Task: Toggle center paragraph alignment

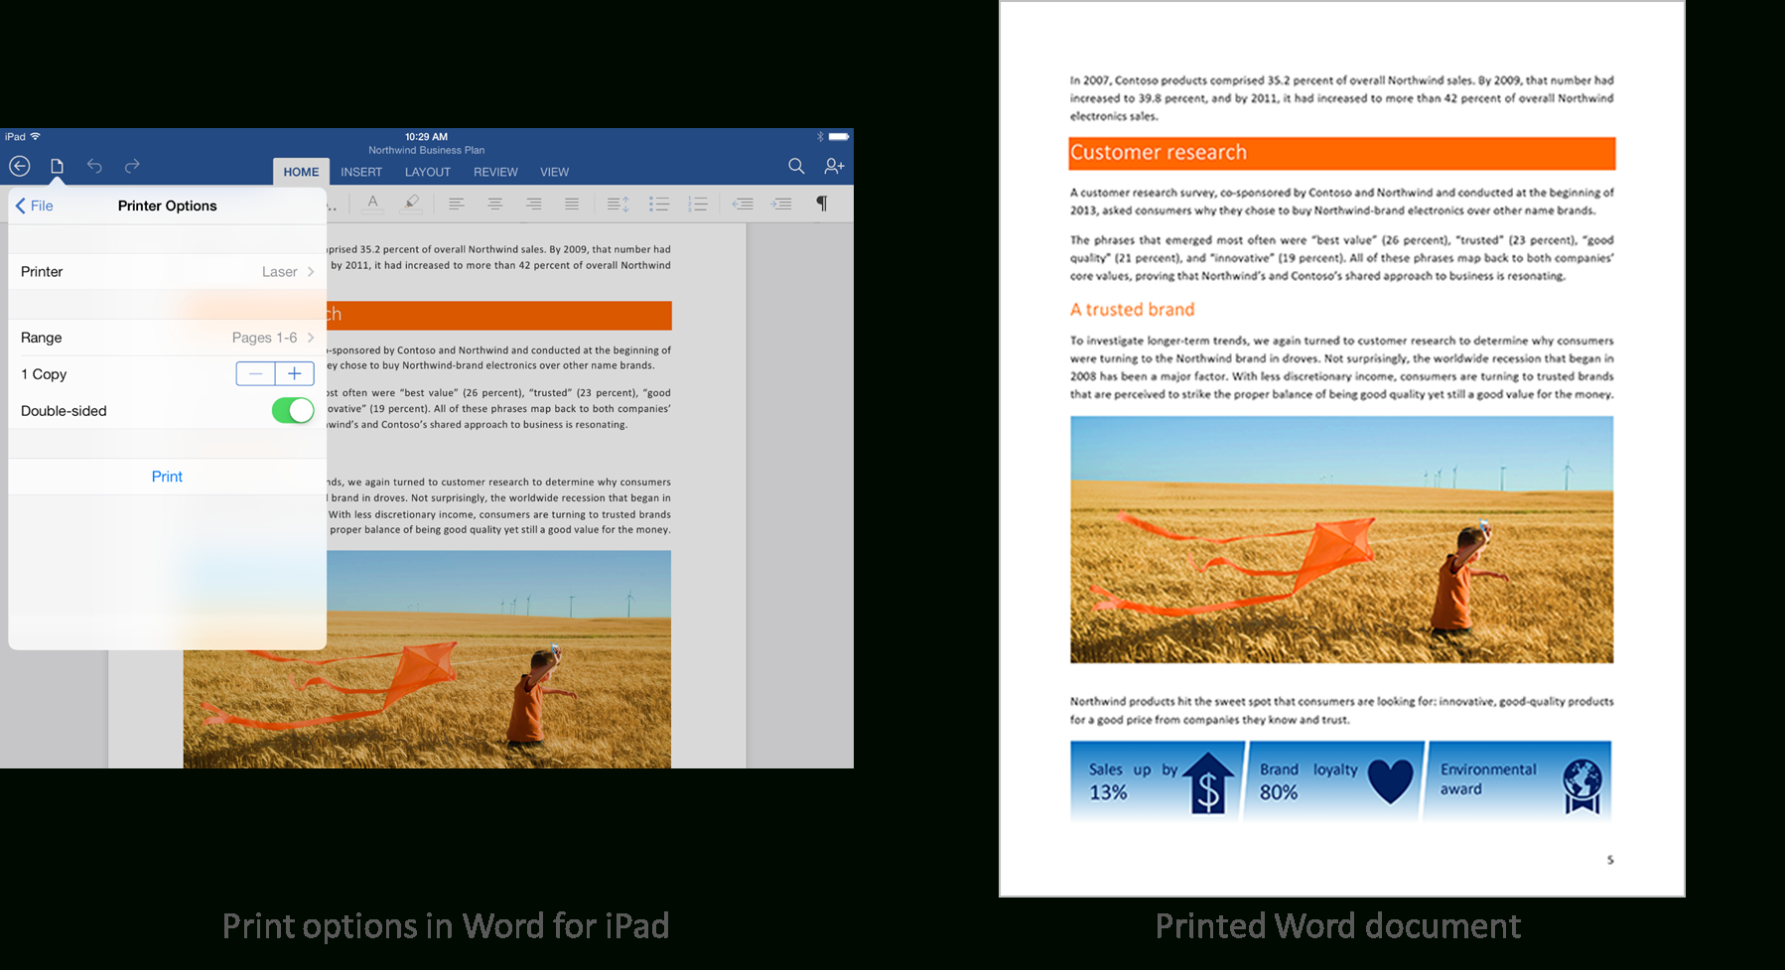Action: point(494,203)
